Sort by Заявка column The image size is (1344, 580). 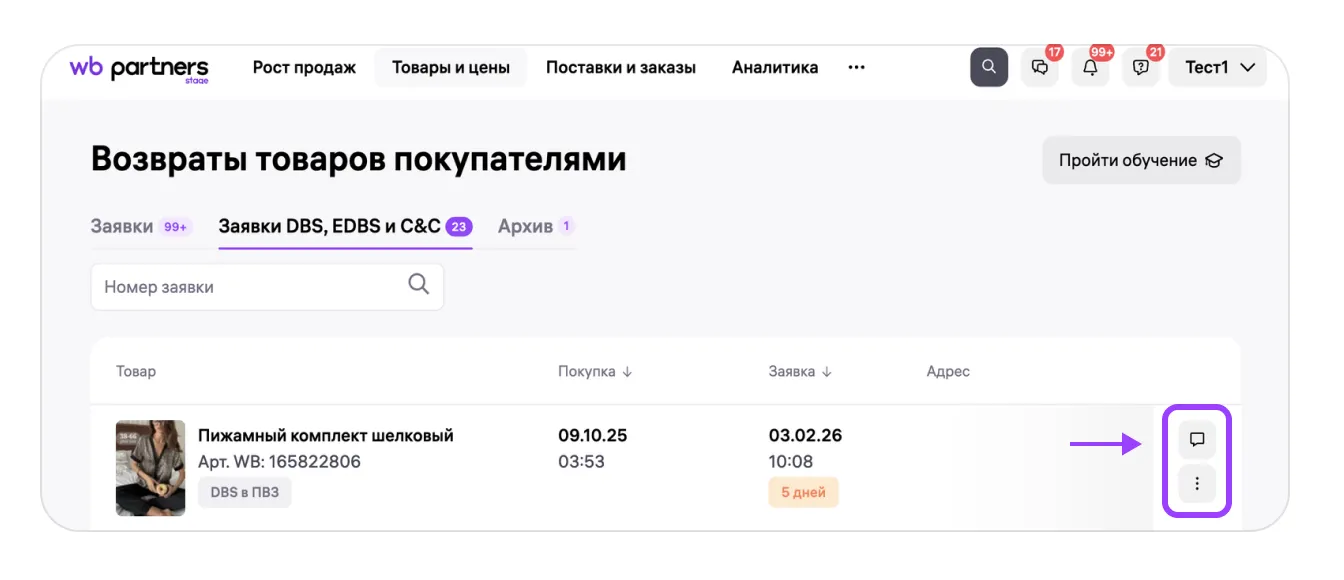tap(800, 371)
